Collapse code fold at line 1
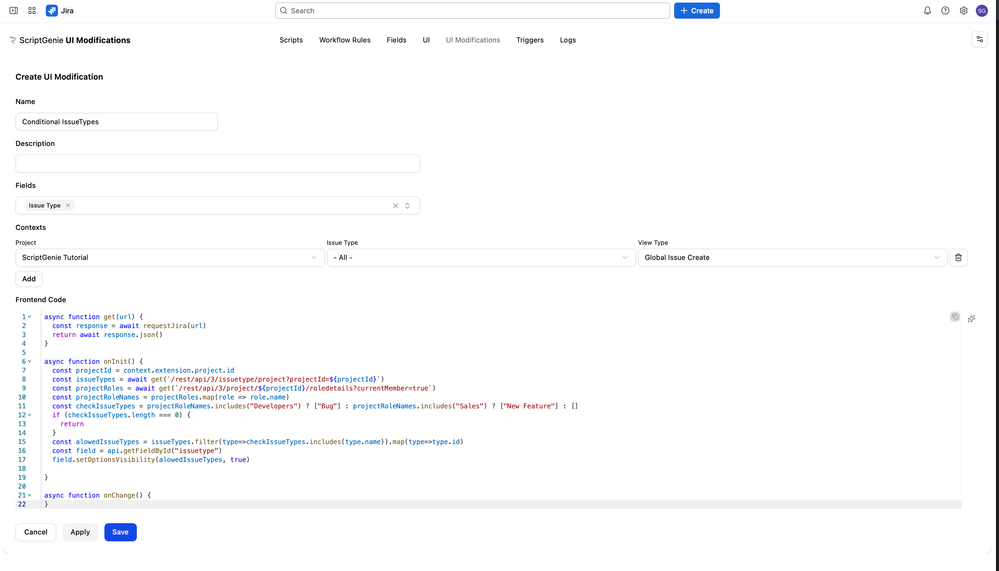This screenshot has width=999, height=571. coord(29,317)
